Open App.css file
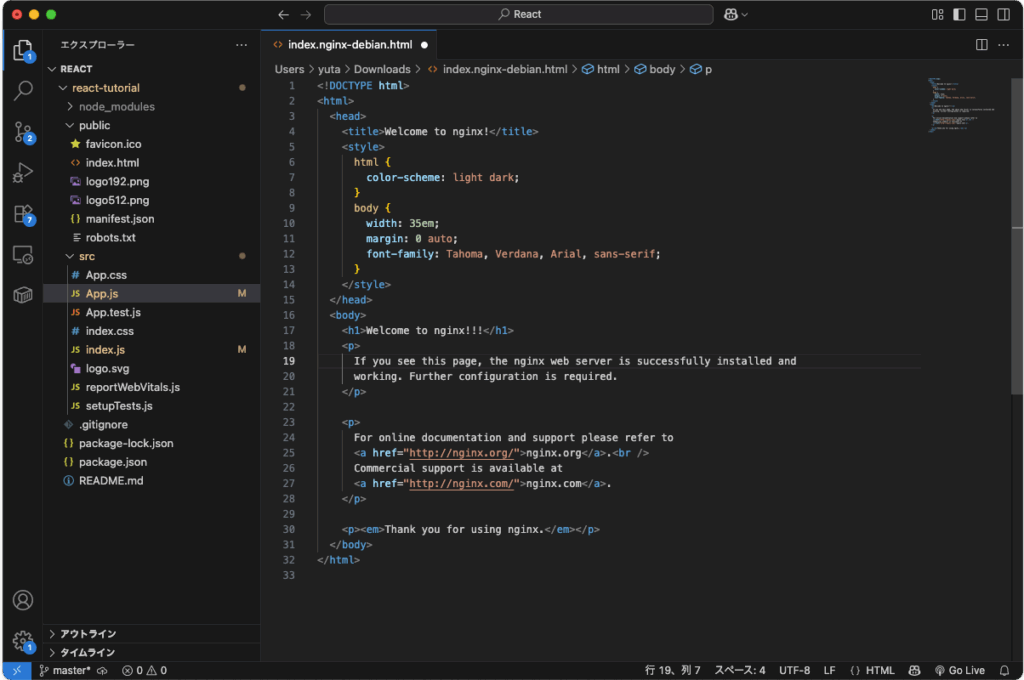 coord(152,275)
